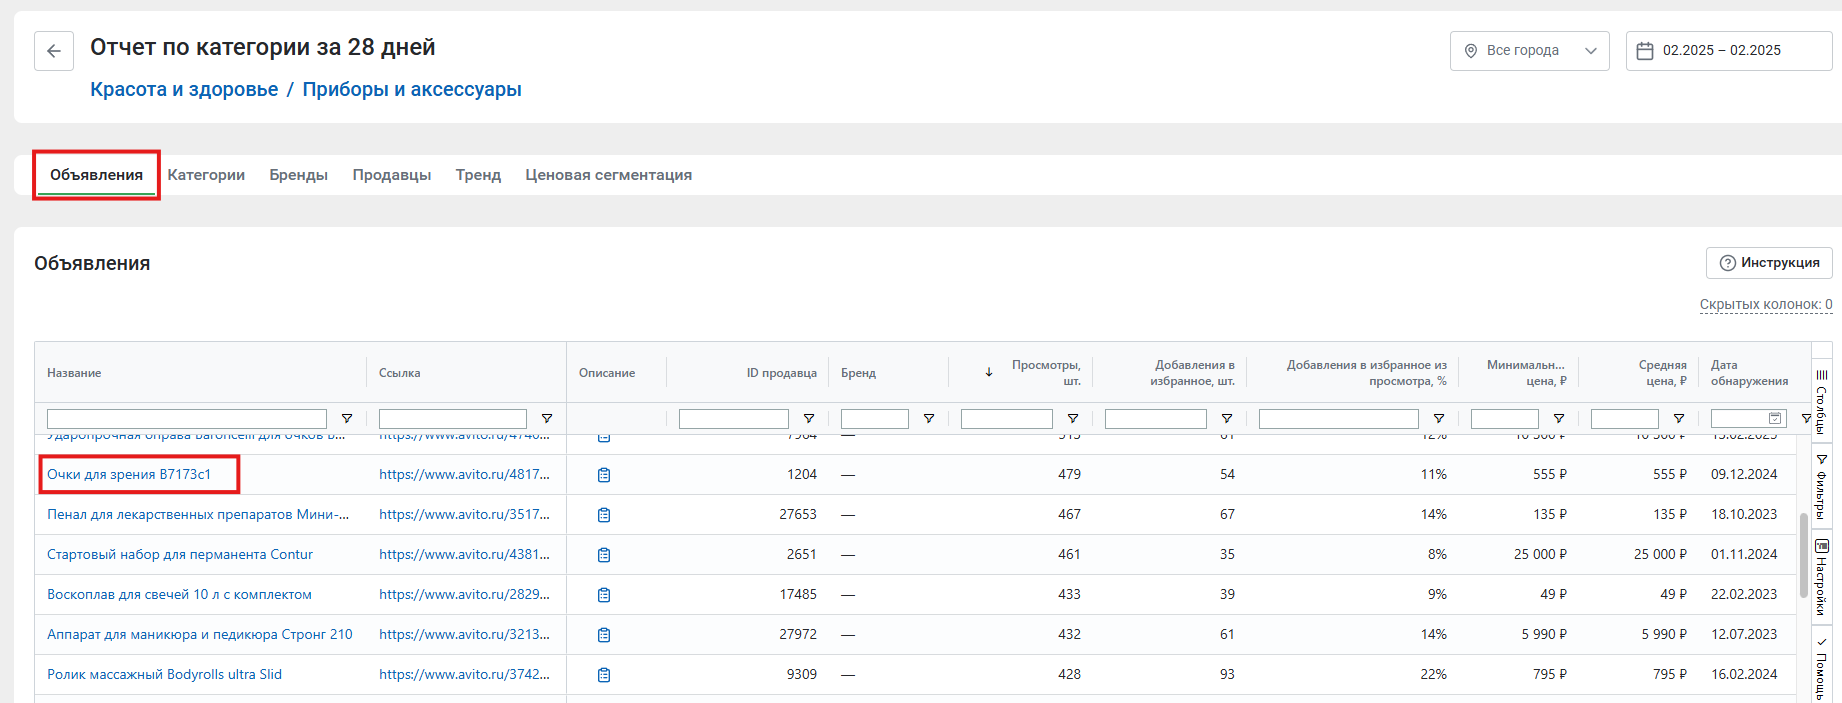Switch to the Объявления tab

(x=96, y=175)
